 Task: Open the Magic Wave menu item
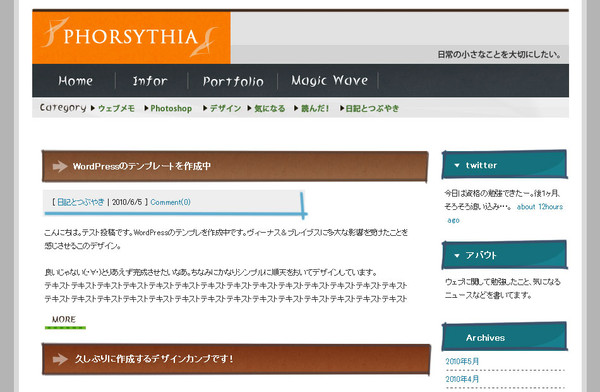329,80
